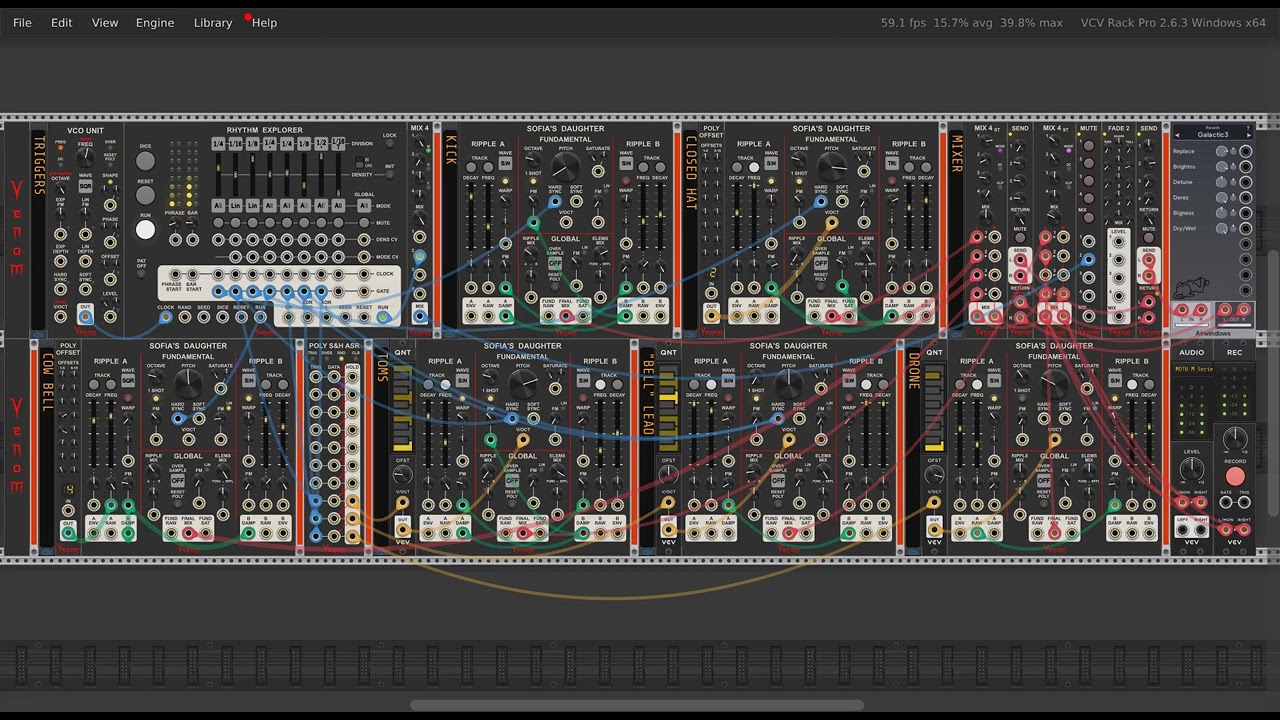The height and width of the screenshot is (720, 1280).
Task: Toggle the DRONE oversample OFF button
Action: 1044,480
